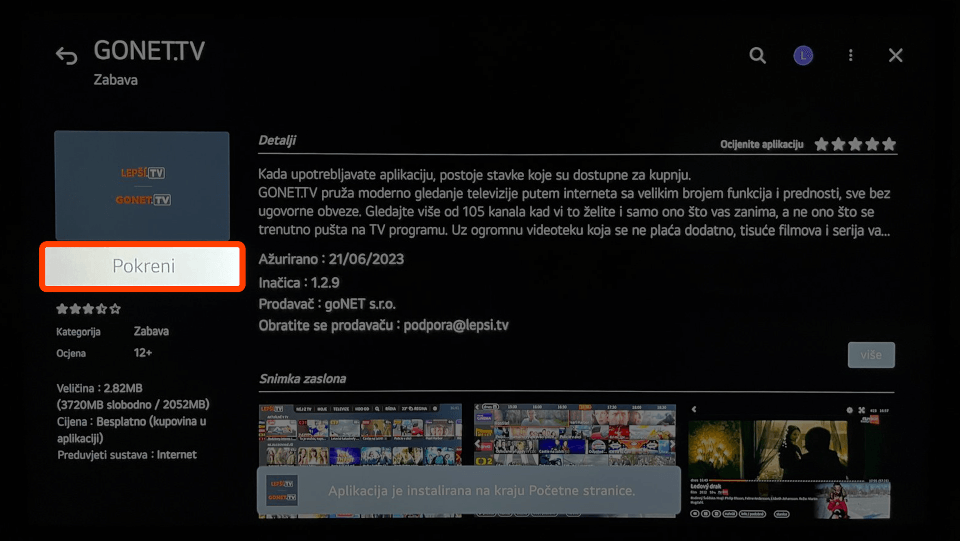Select the 'Ocjena' row label

[x=71, y=353]
